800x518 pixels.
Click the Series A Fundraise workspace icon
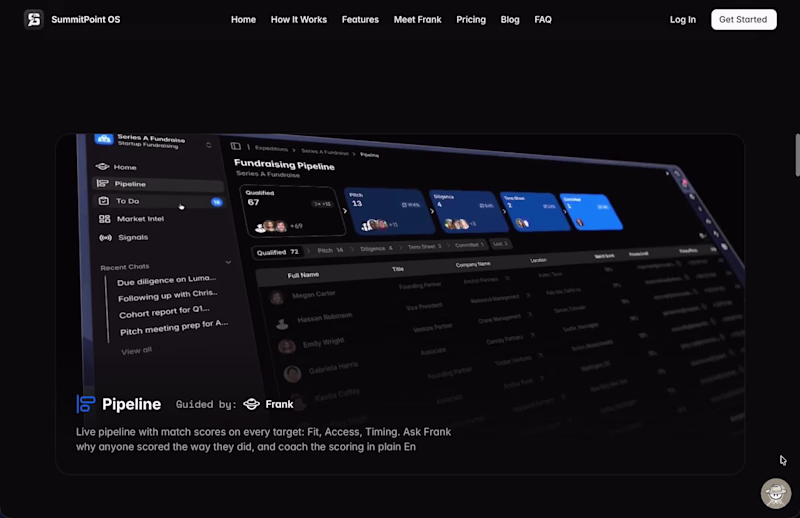point(104,138)
